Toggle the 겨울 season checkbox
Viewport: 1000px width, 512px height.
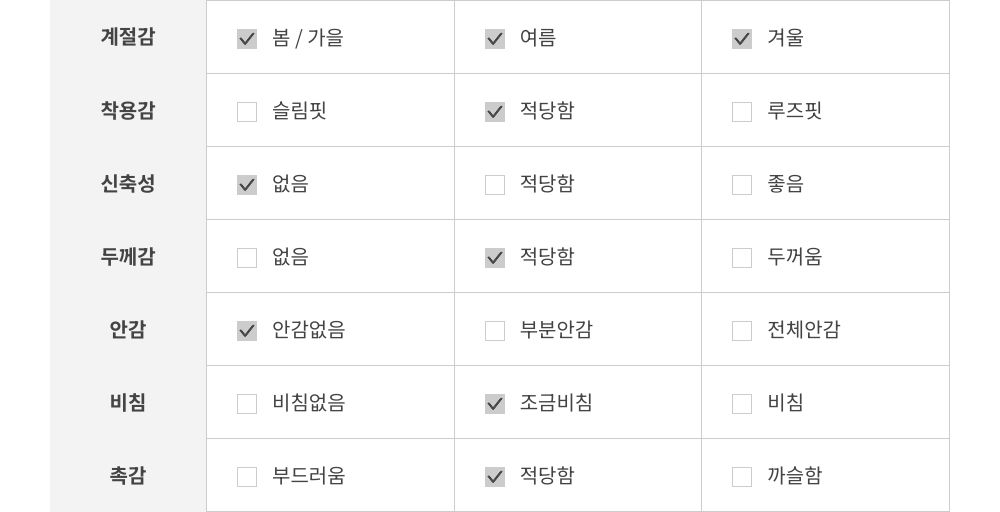[x=742, y=39]
